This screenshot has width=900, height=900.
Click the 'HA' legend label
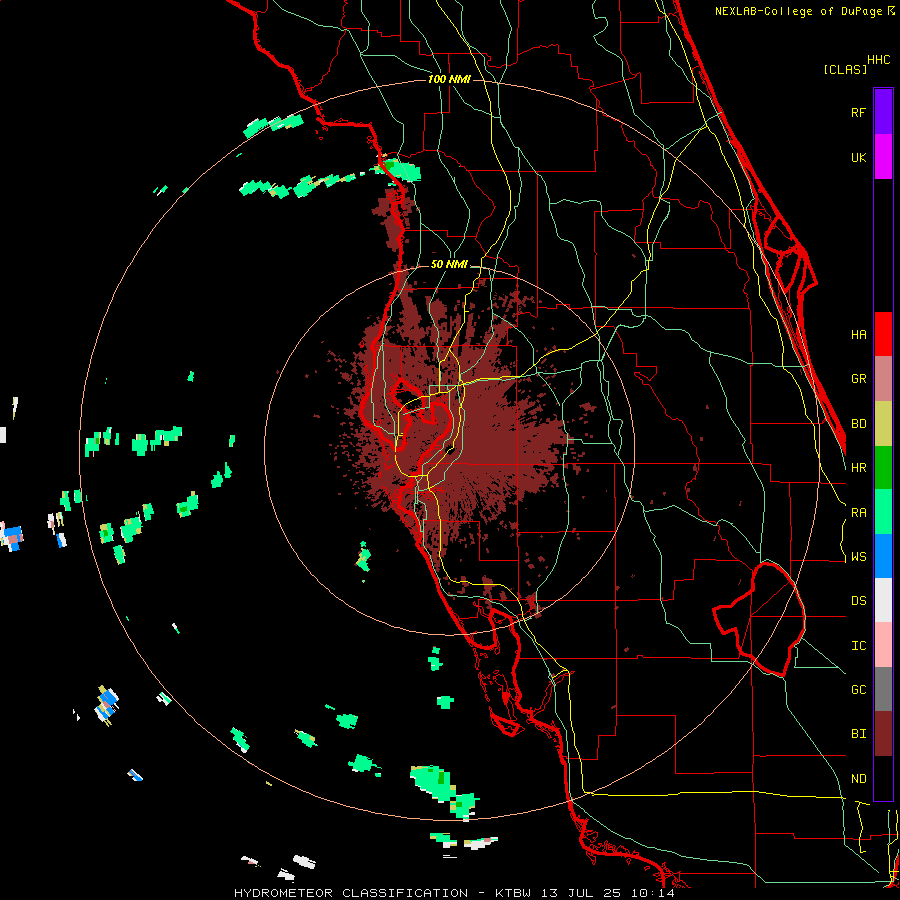[858, 334]
